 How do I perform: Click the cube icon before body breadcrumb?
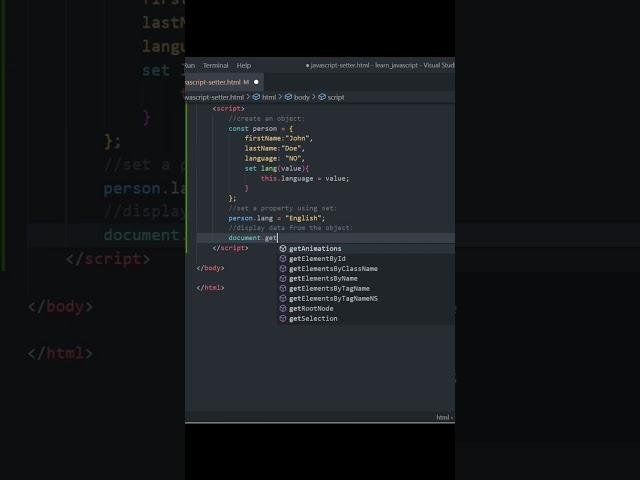tap(288, 97)
